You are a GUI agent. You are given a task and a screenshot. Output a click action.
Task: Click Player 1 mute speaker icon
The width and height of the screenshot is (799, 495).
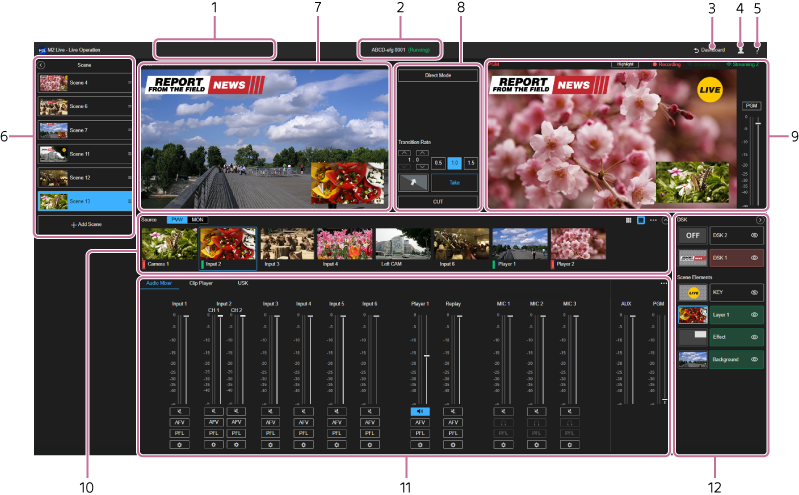(x=420, y=411)
